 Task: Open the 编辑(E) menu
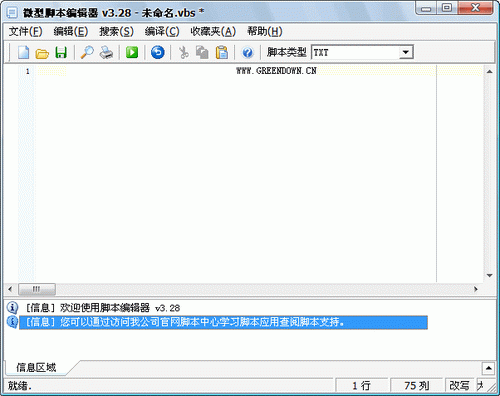pyautogui.click(x=71, y=32)
